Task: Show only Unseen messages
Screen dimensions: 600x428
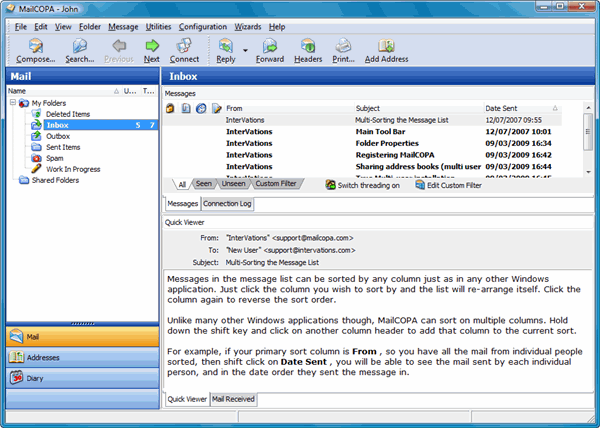Action: (x=232, y=185)
